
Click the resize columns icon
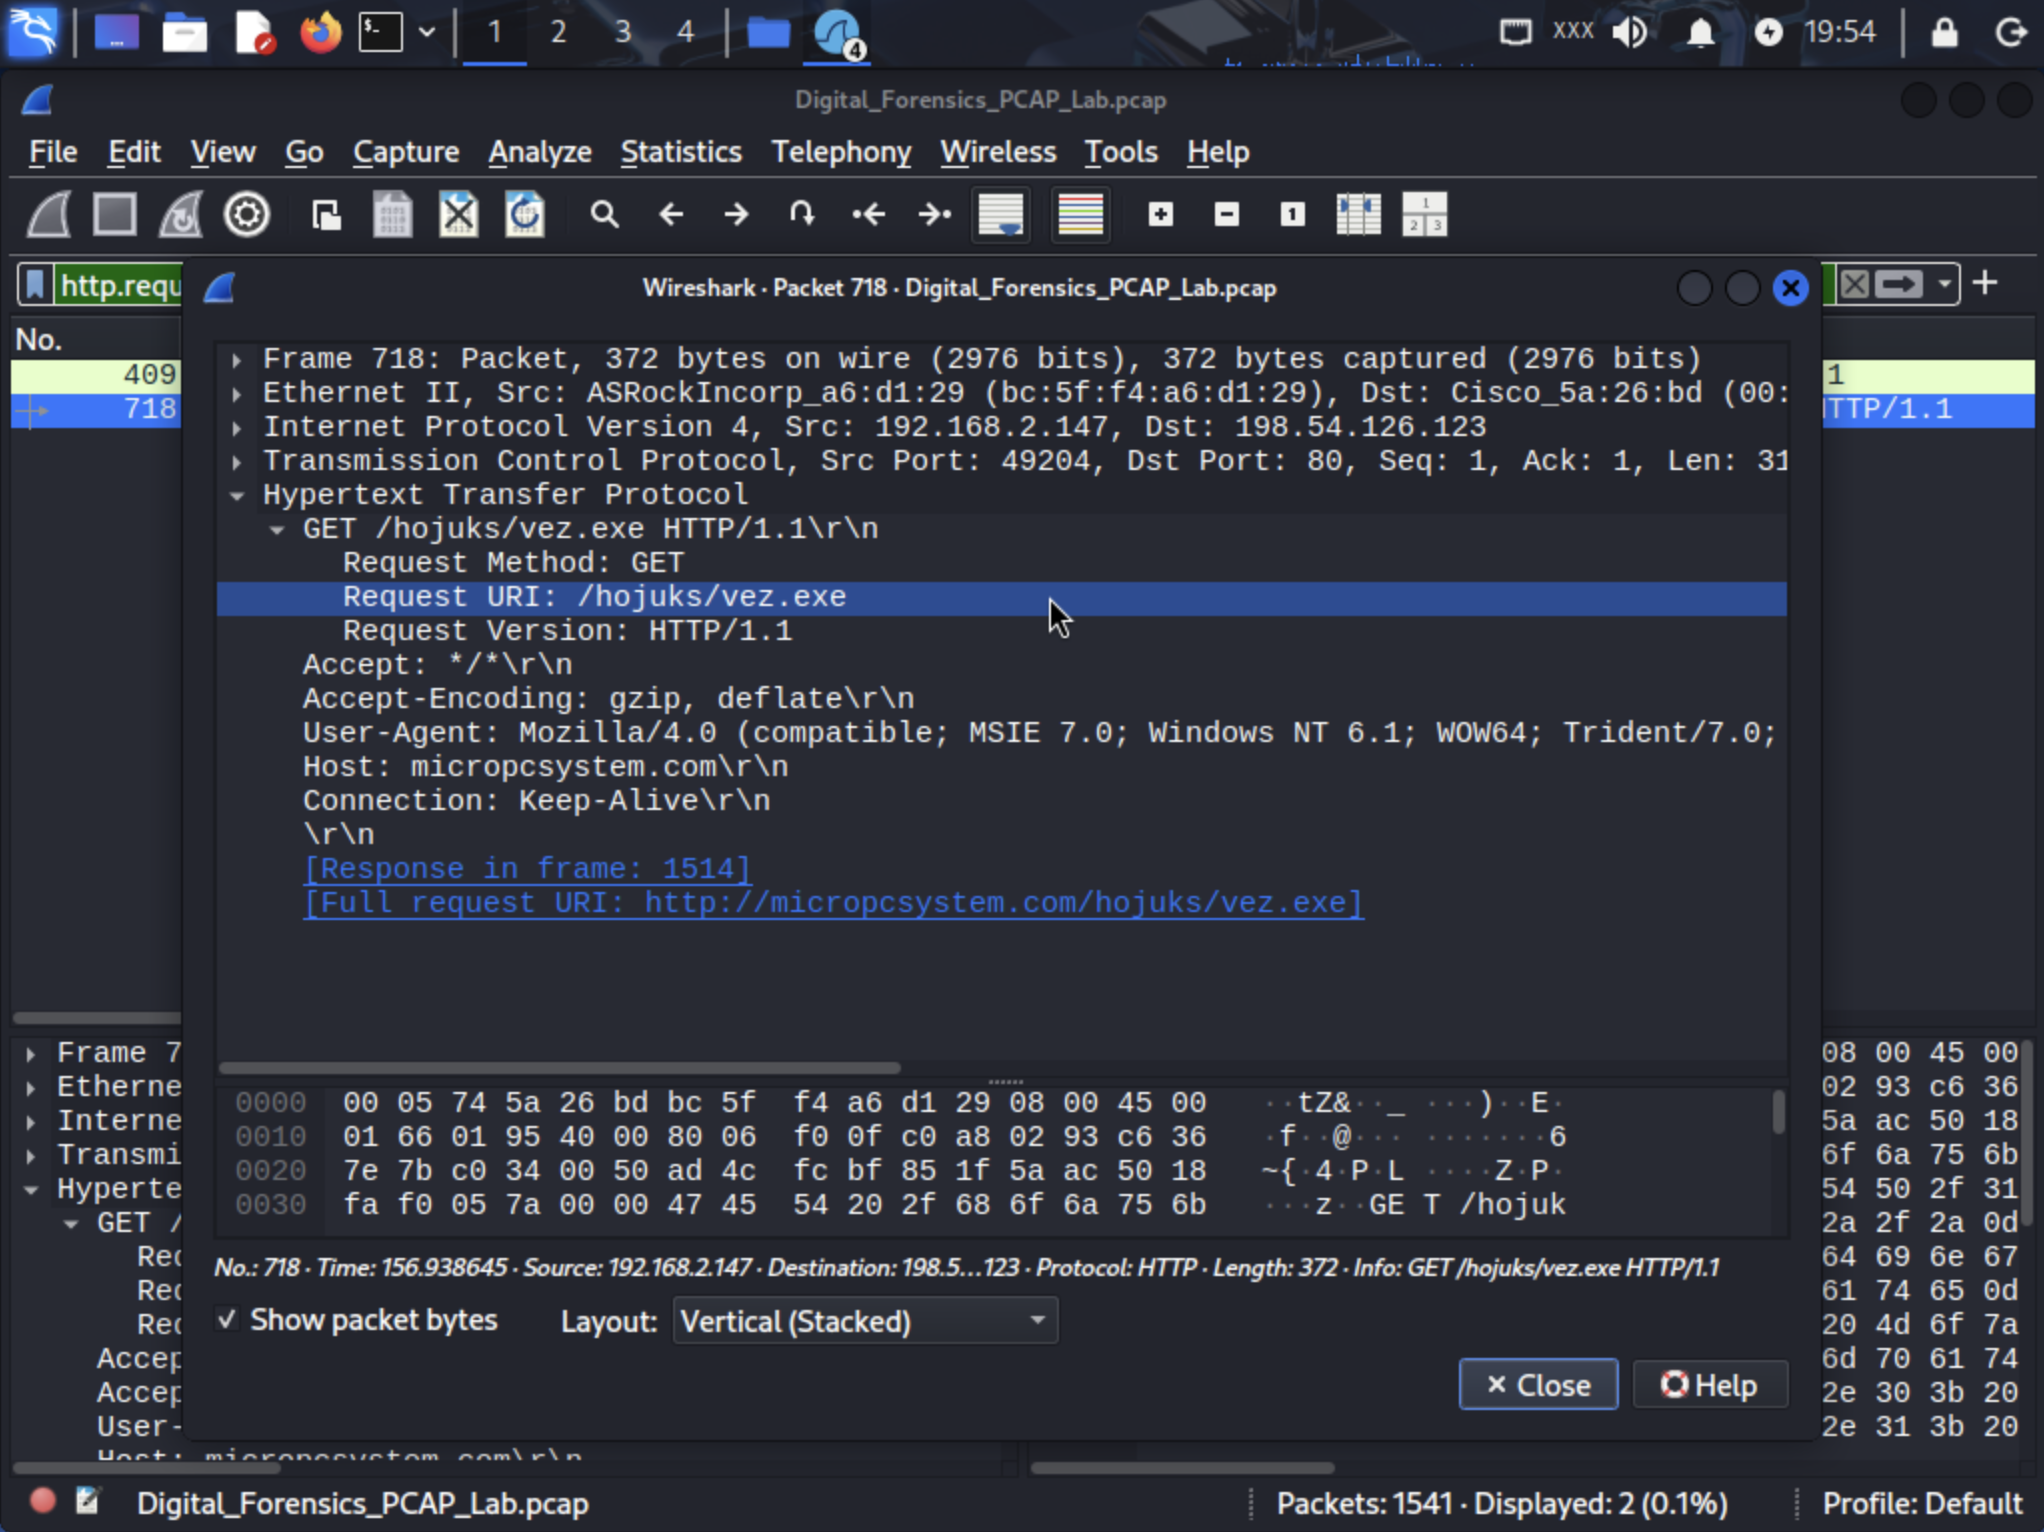1358,214
